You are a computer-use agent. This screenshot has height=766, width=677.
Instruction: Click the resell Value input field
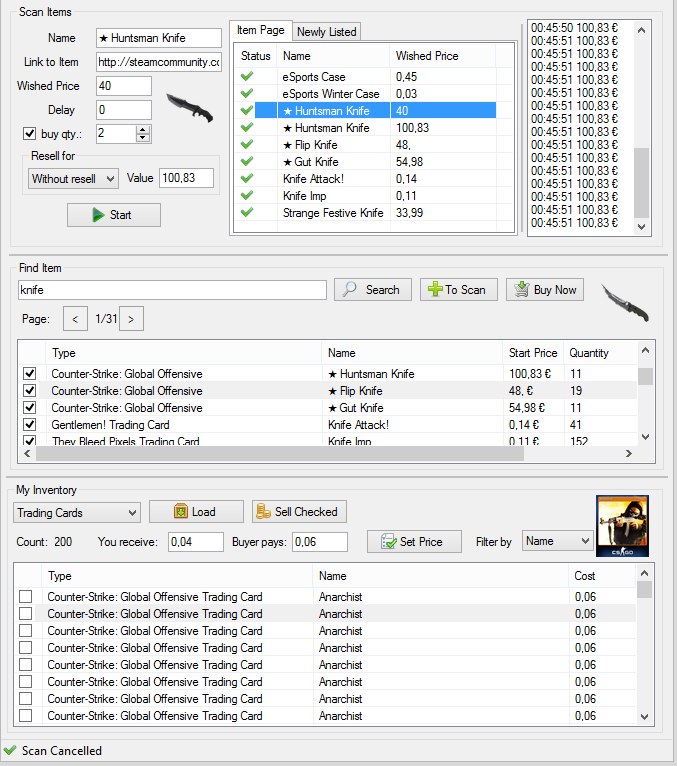click(x=186, y=178)
